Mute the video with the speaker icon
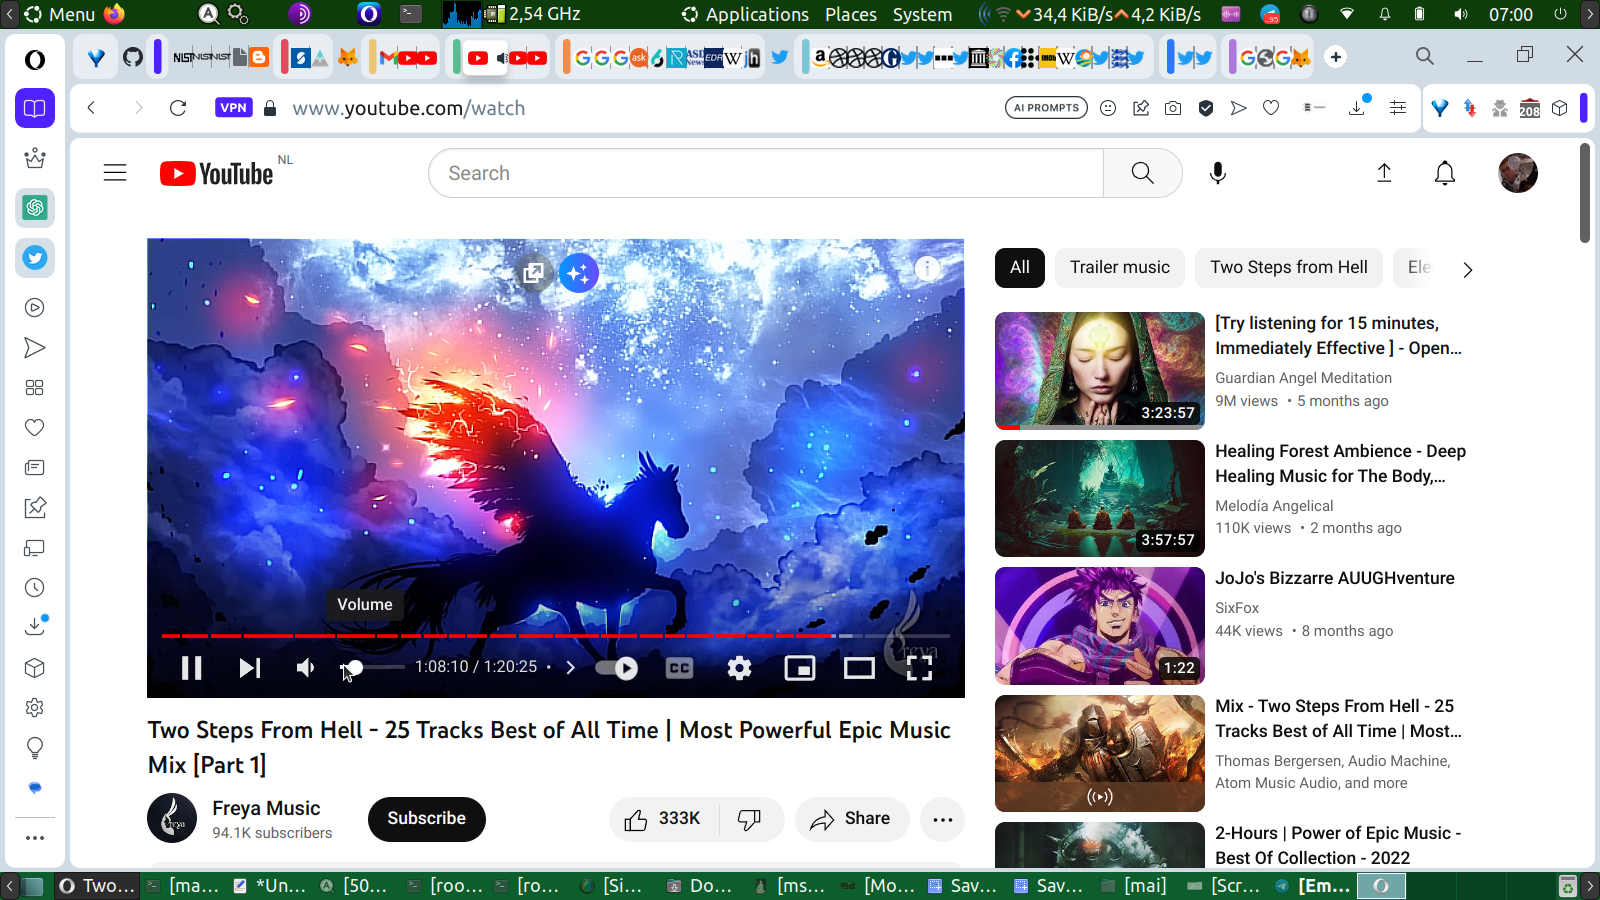The width and height of the screenshot is (1600, 900). pos(306,668)
